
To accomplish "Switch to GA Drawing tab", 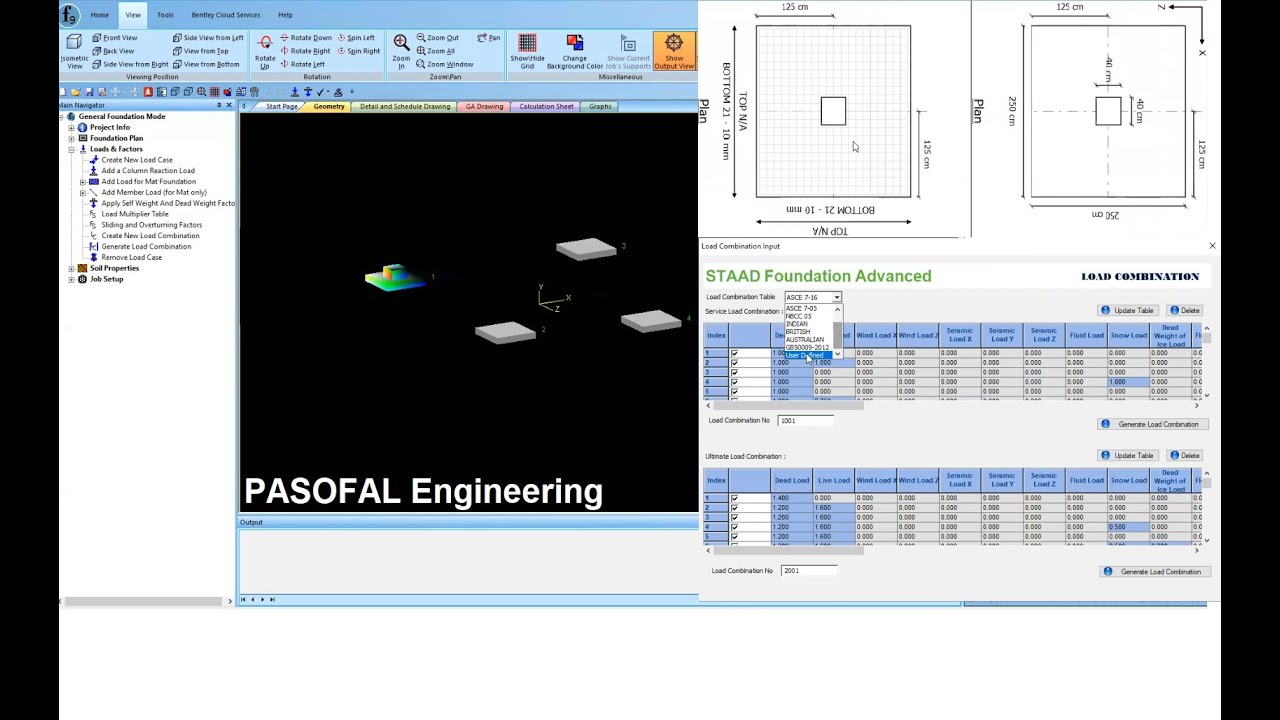I will tap(484, 106).
